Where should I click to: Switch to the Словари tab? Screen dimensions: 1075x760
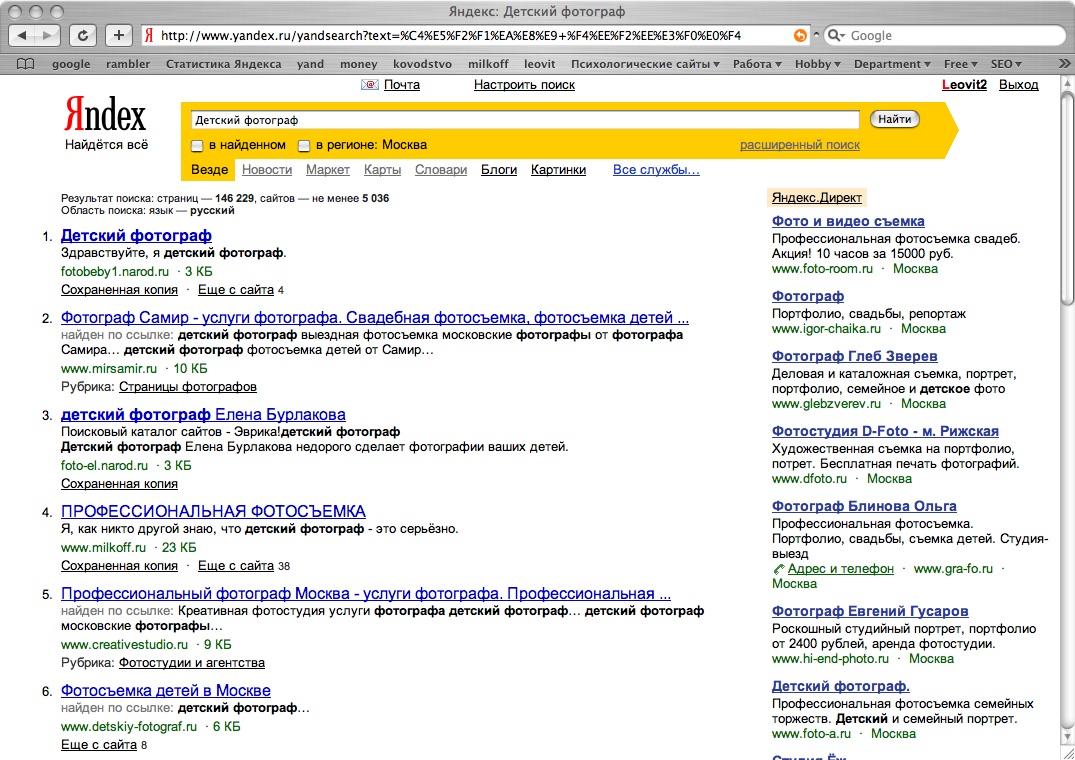(441, 170)
